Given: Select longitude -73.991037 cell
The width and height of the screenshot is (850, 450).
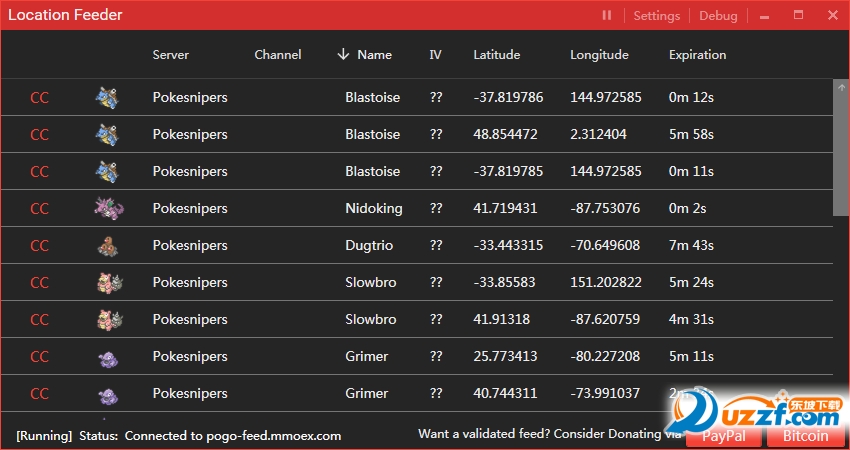Looking at the screenshot, I should 605,393.
